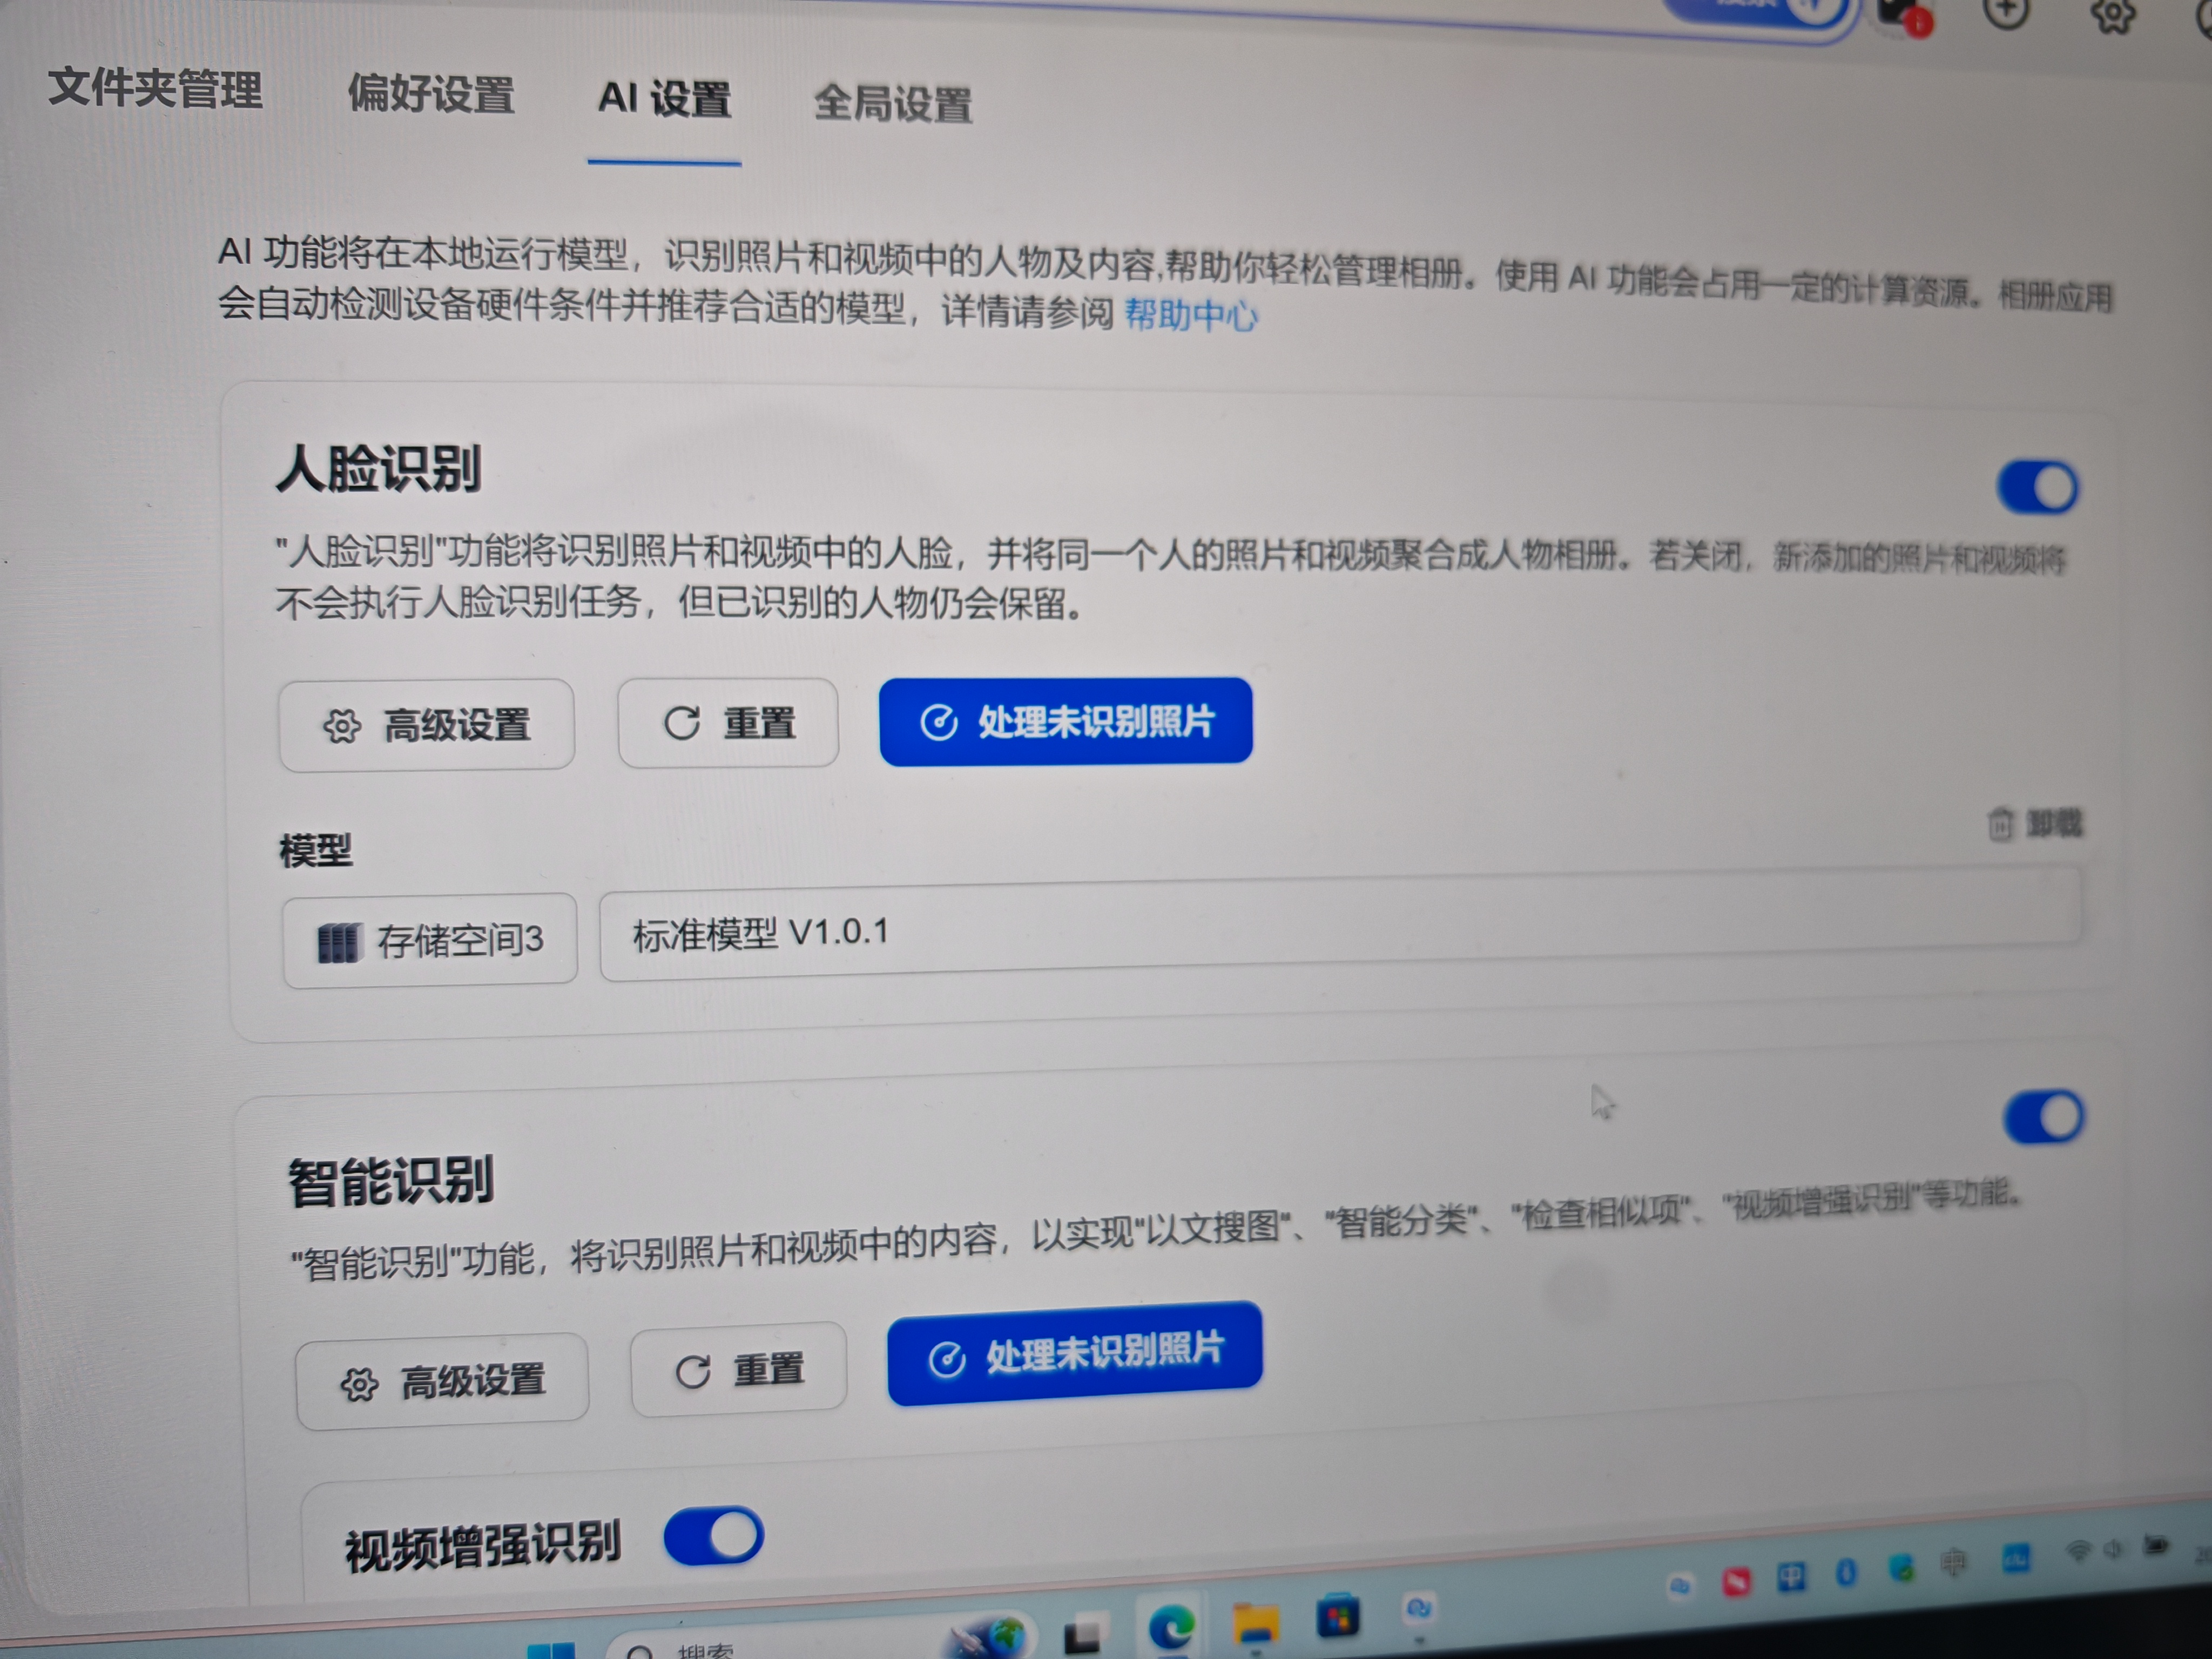Screen dimensions: 2212x1659
Task: Open Microsoft Store icon in taskbar
Action: (1338, 1616)
